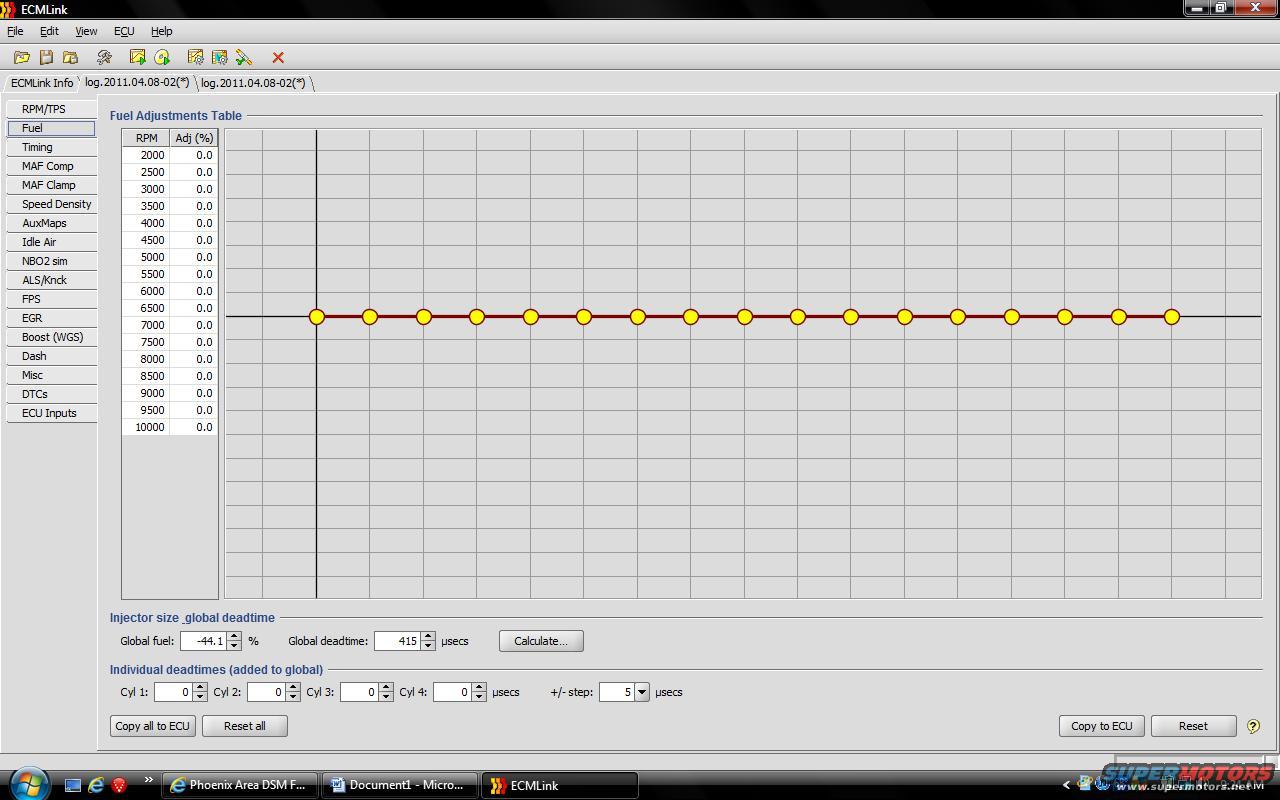Select the ECU Inputs side tab

(x=51, y=413)
